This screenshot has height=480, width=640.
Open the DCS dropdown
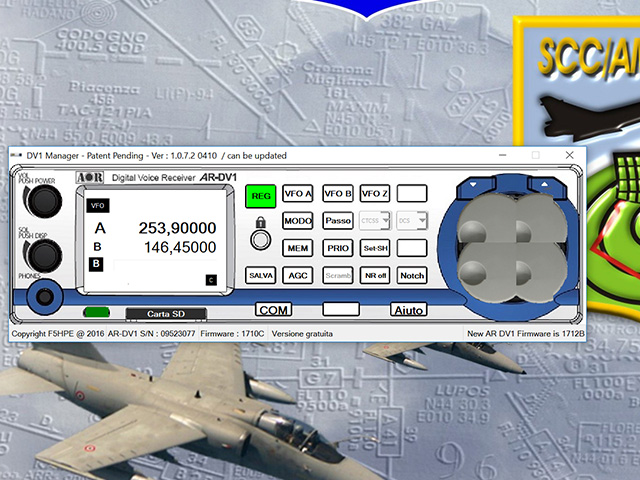412,221
